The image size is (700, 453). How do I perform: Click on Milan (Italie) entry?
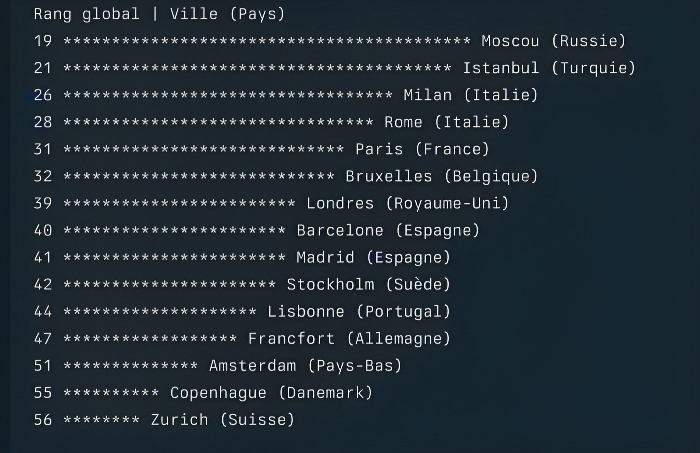click(470, 95)
